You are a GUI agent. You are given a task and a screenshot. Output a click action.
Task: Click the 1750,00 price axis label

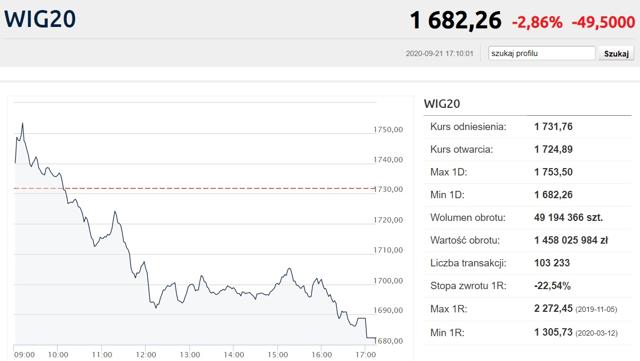point(388,129)
